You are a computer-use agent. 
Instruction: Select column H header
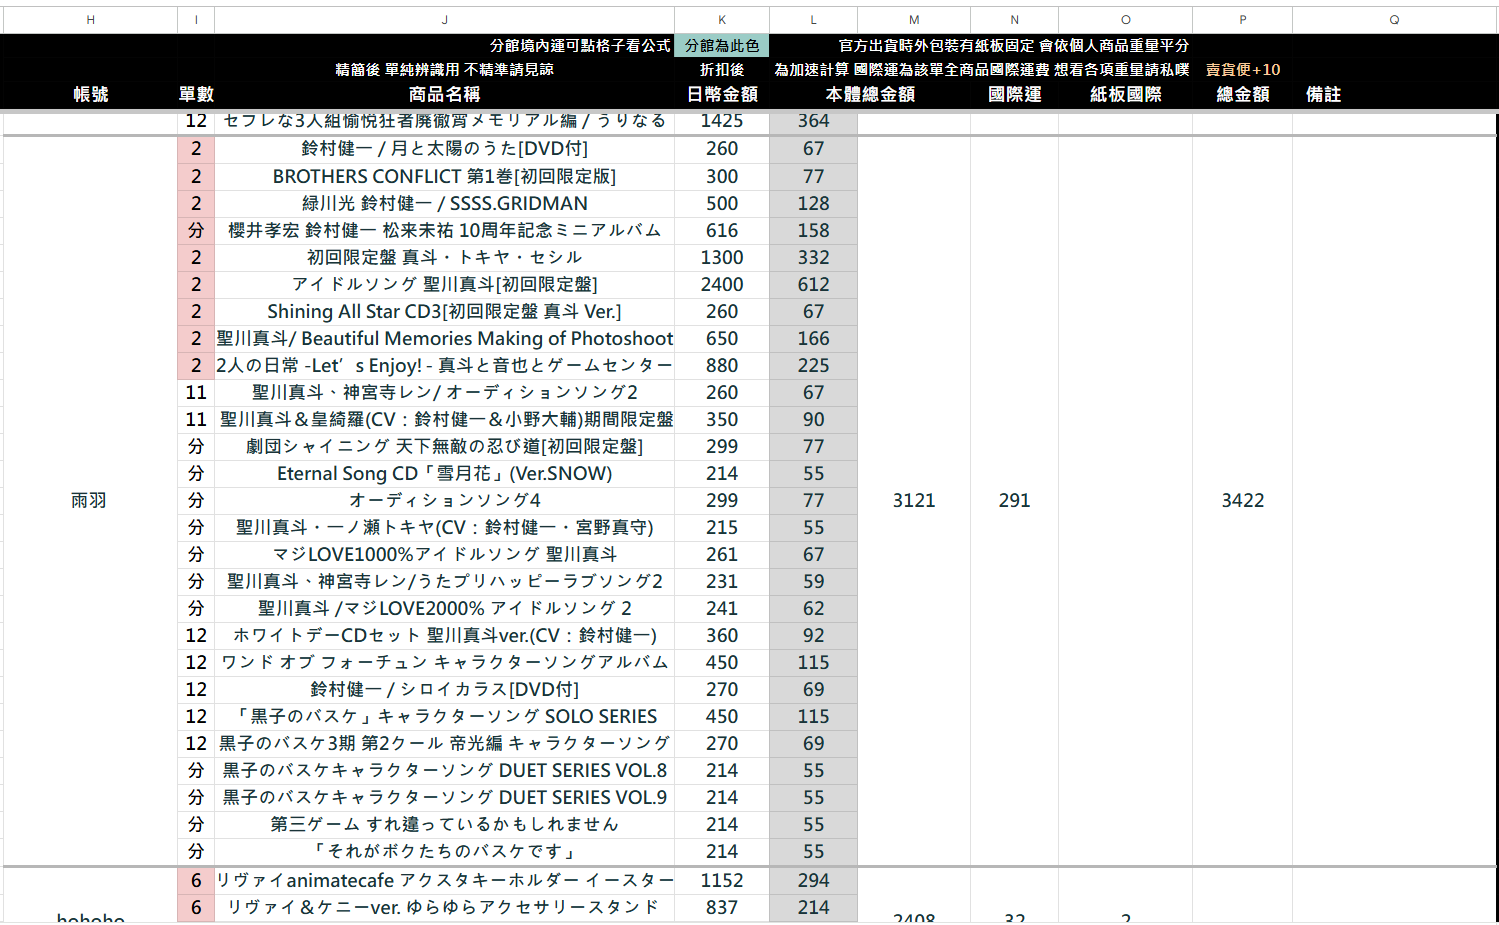[x=90, y=20]
